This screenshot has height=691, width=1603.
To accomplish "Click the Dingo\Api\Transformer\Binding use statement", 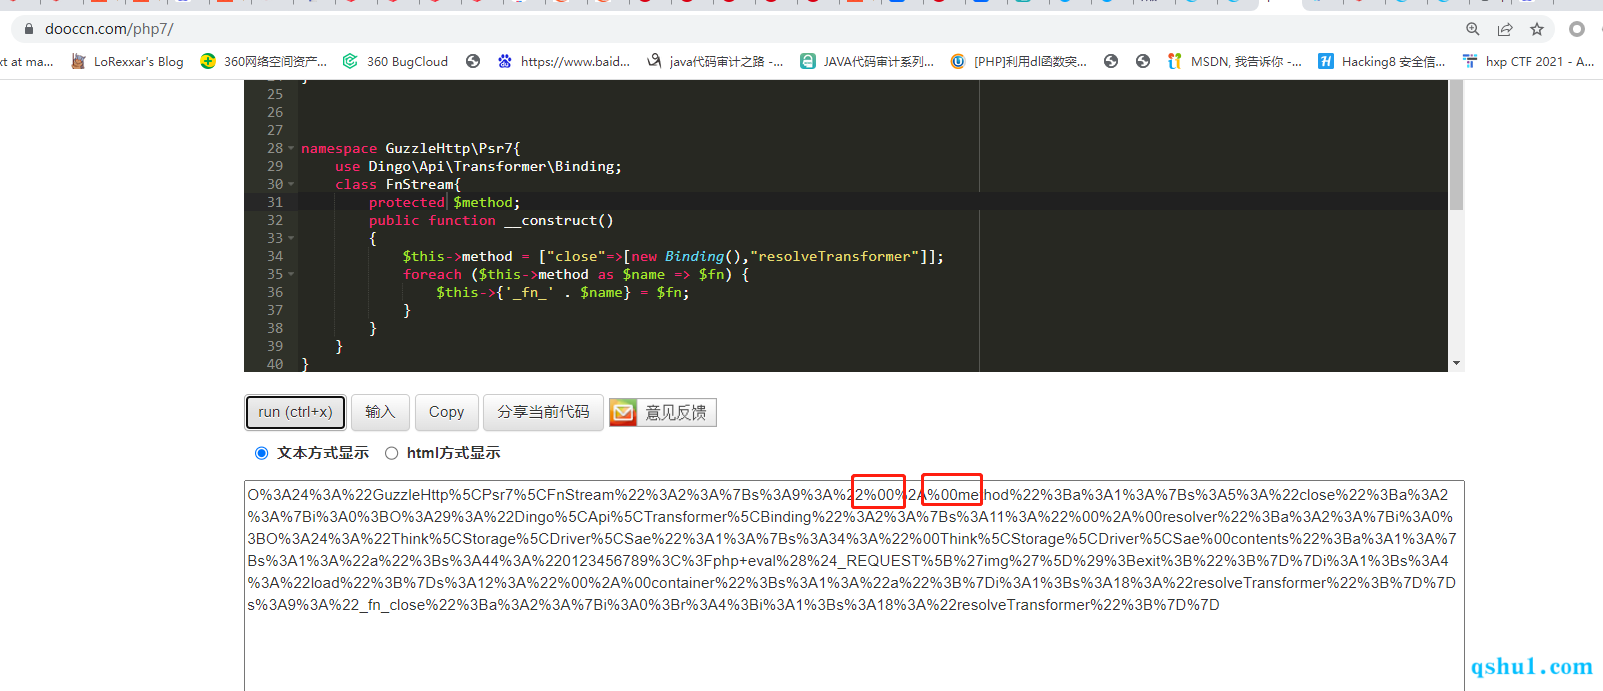I will 491,166.
